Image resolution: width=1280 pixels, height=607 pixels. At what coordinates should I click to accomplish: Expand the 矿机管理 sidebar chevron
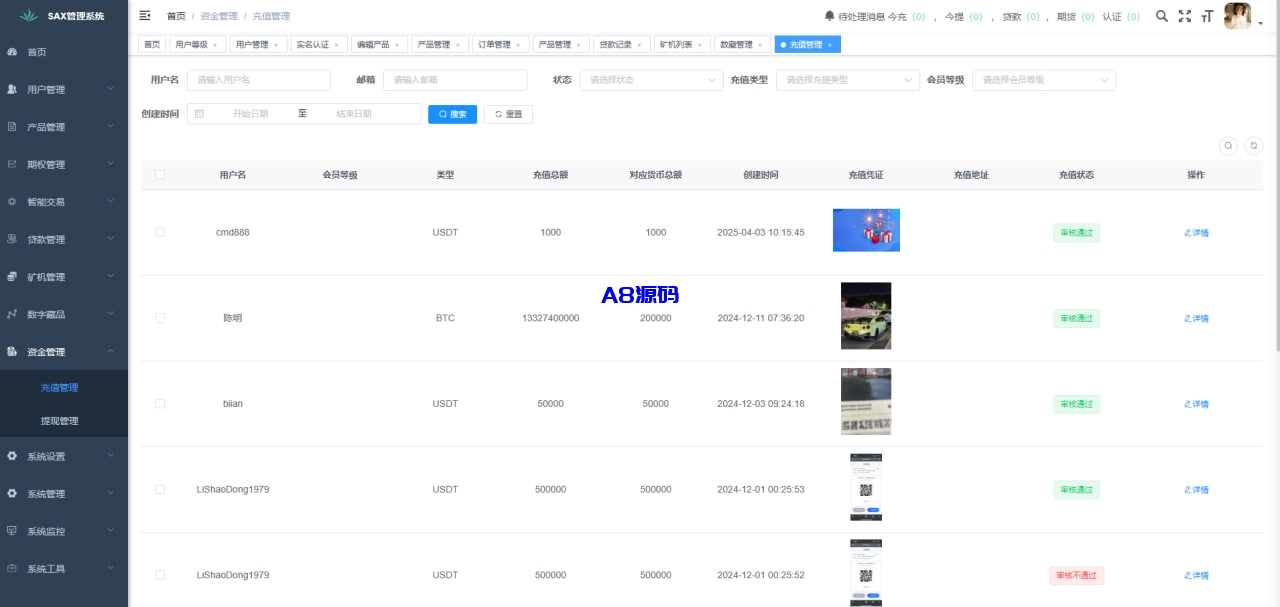(x=111, y=277)
